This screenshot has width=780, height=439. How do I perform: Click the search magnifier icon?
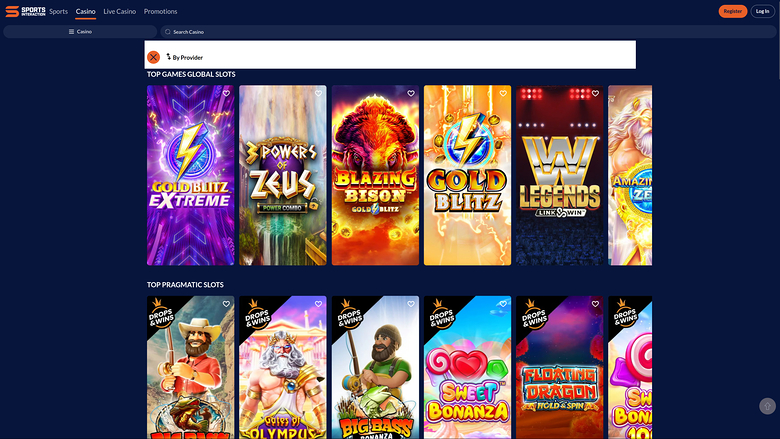click(168, 32)
